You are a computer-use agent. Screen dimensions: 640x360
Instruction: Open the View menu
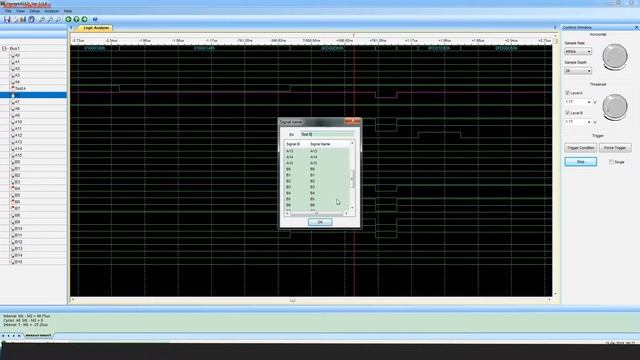(20, 11)
